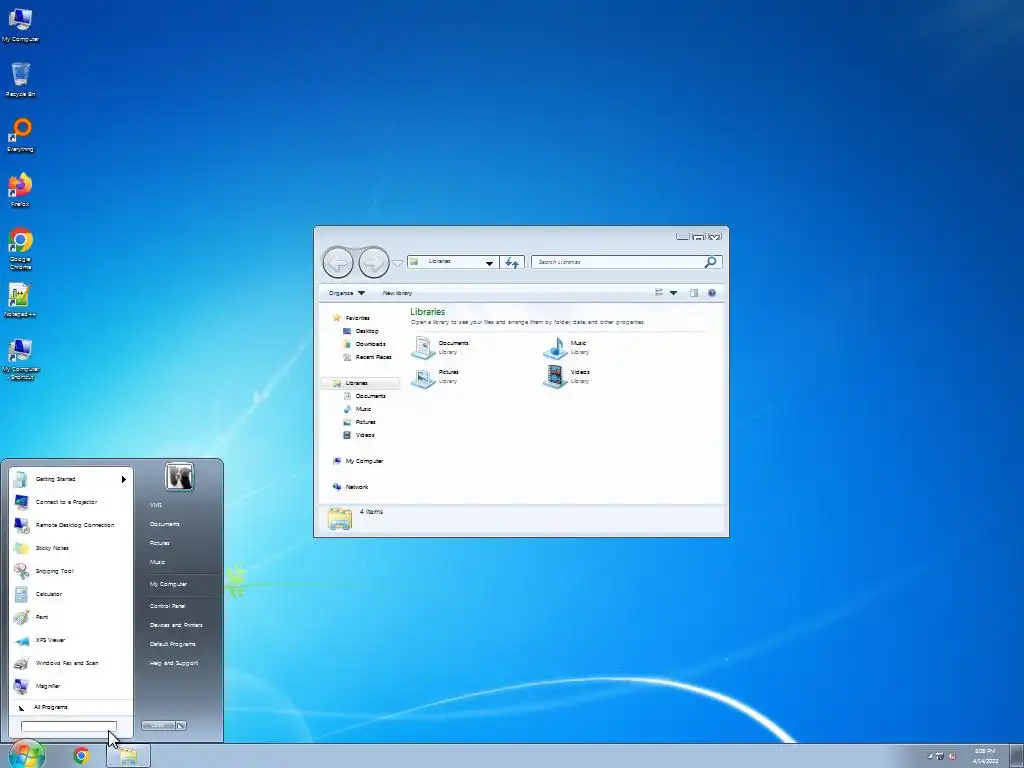Open Calculator from Start menu
The width and height of the screenshot is (1024, 768).
pyautogui.click(x=71, y=594)
